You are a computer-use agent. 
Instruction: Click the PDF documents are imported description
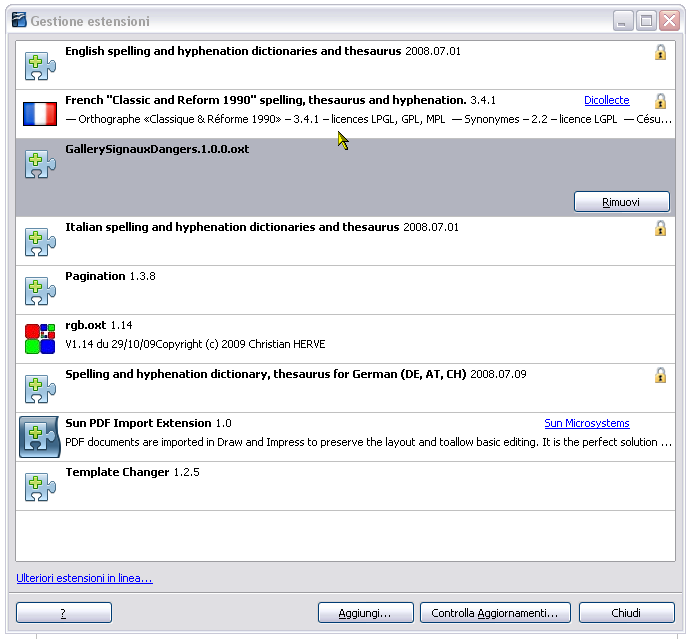tap(368, 442)
